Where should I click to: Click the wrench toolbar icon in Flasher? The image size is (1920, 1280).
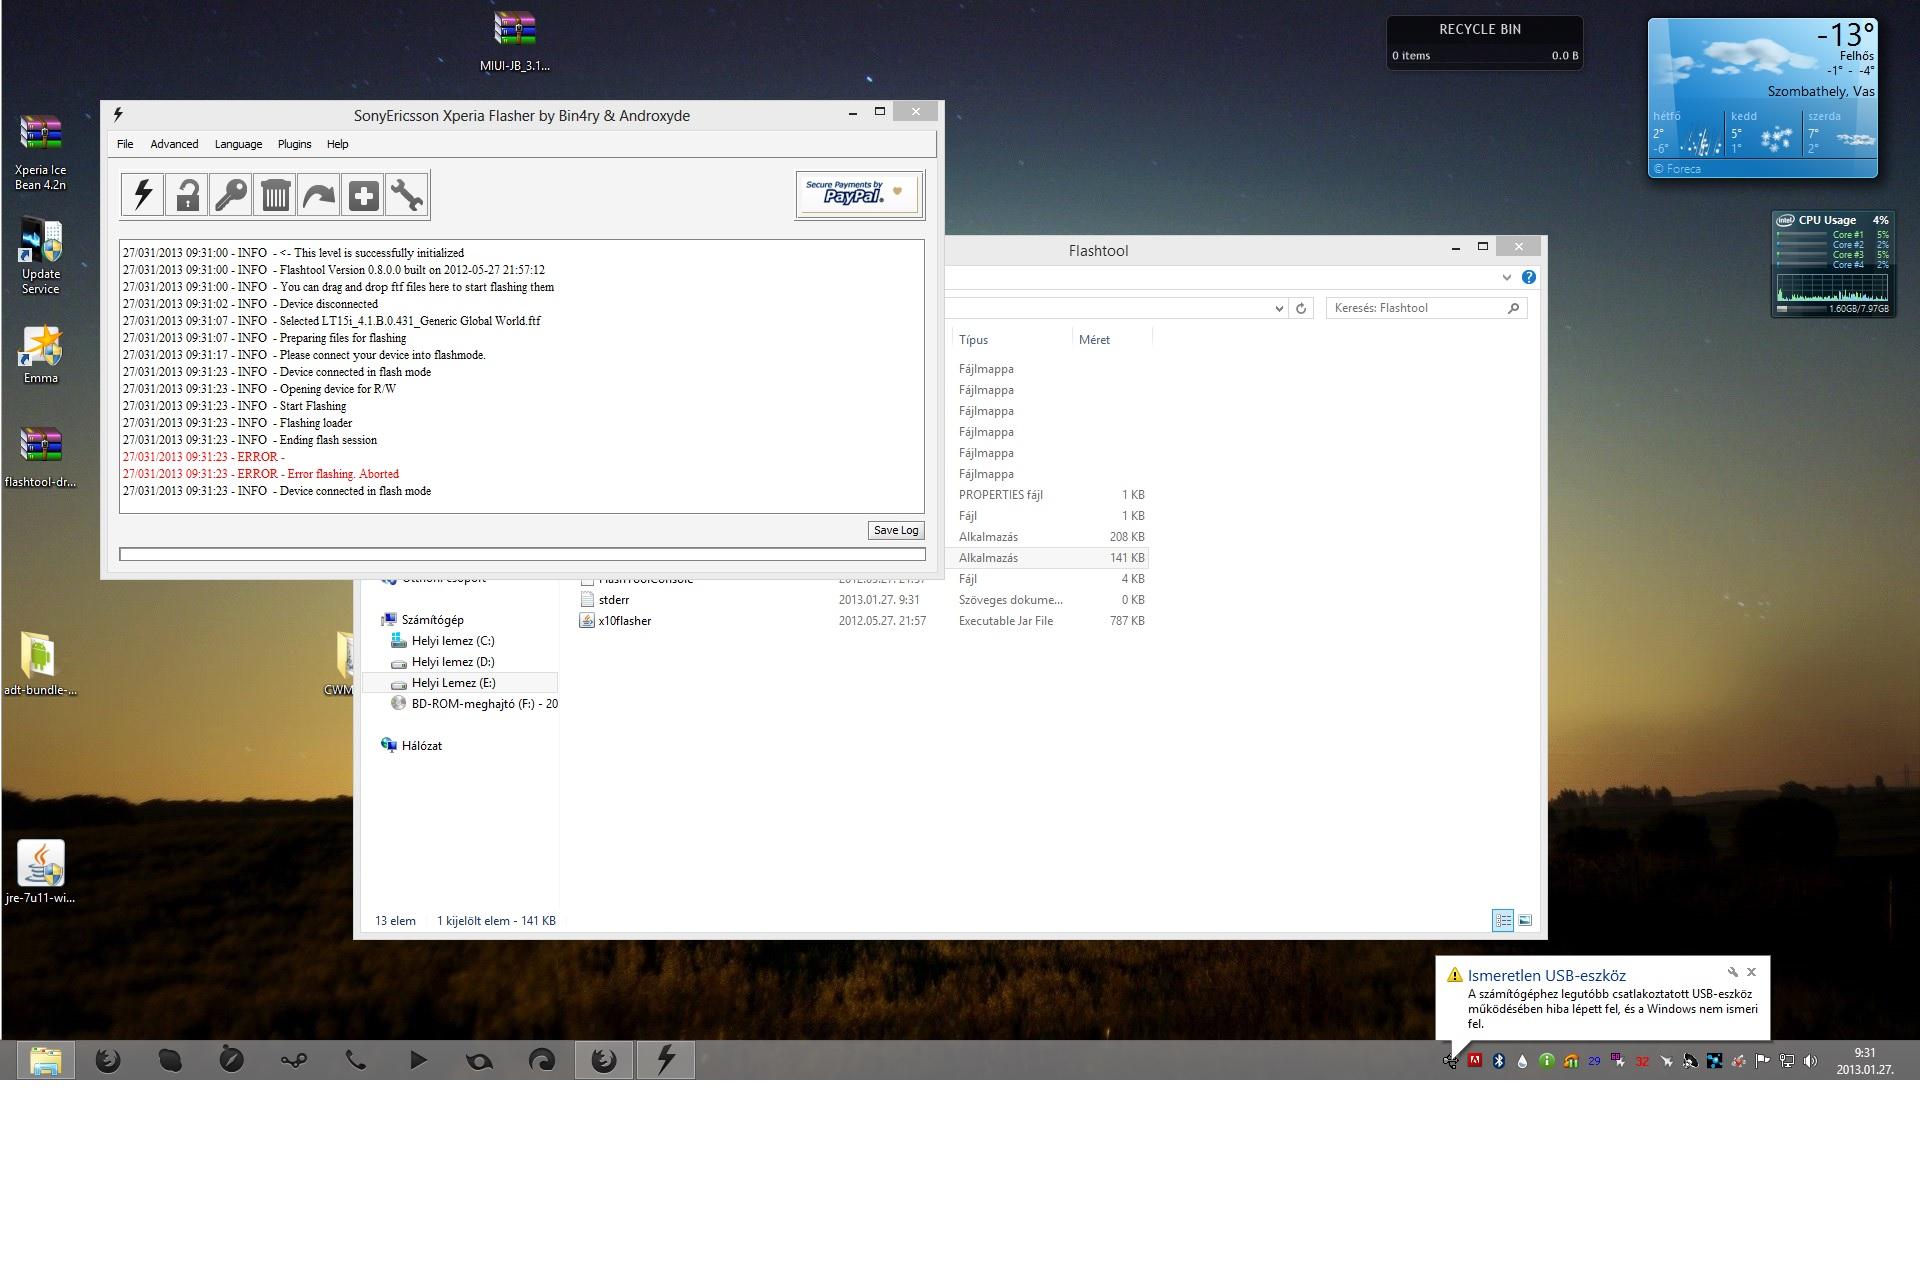tap(407, 194)
